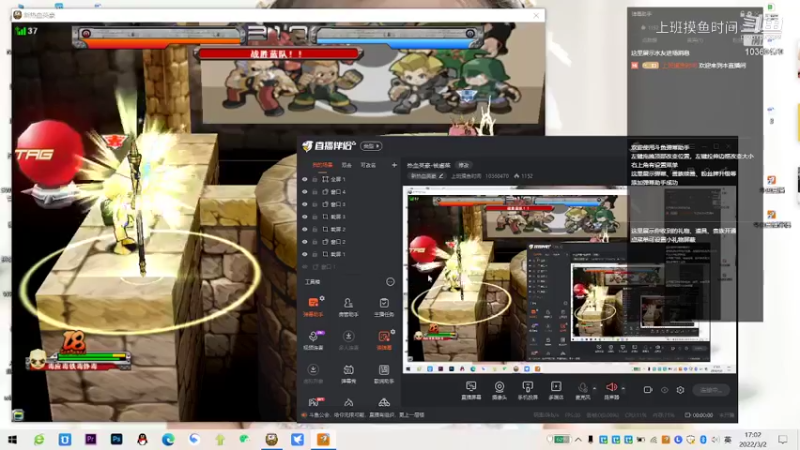Viewport: 800px width, 450px height.
Task: Click the 连接中 start-stream button
Action: point(711,390)
